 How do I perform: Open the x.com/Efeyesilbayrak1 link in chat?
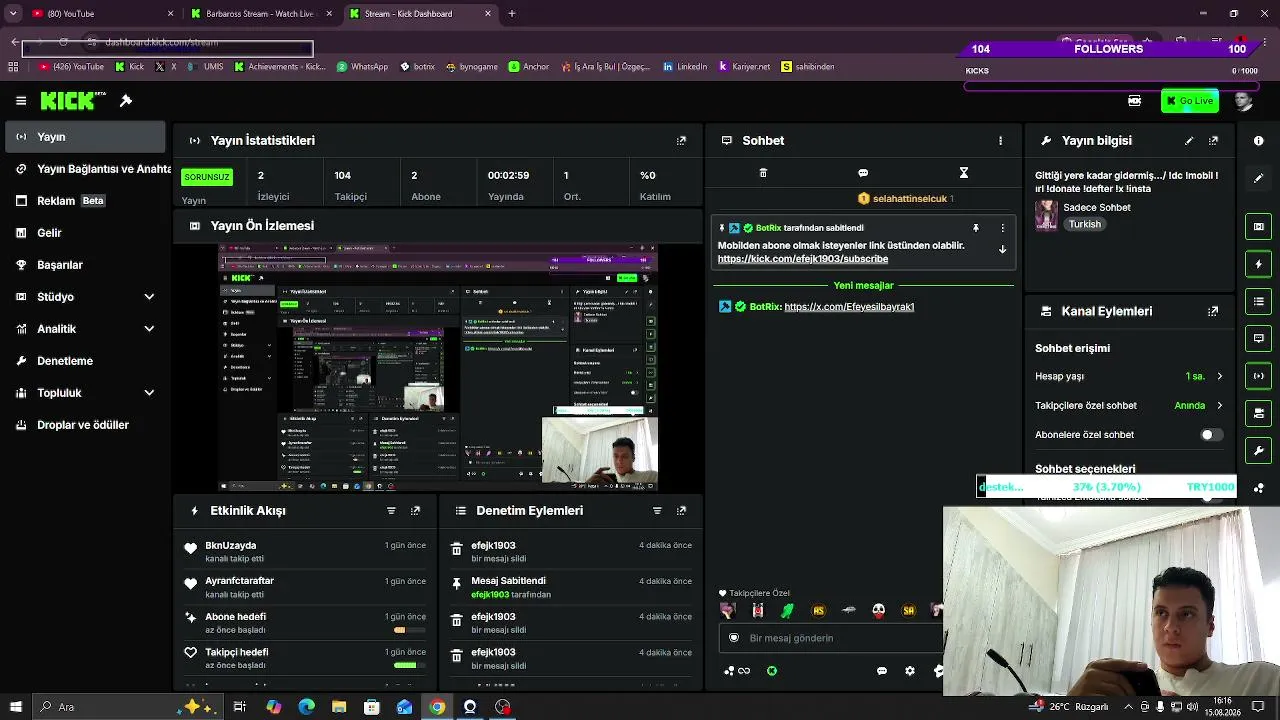[x=849, y=307]
